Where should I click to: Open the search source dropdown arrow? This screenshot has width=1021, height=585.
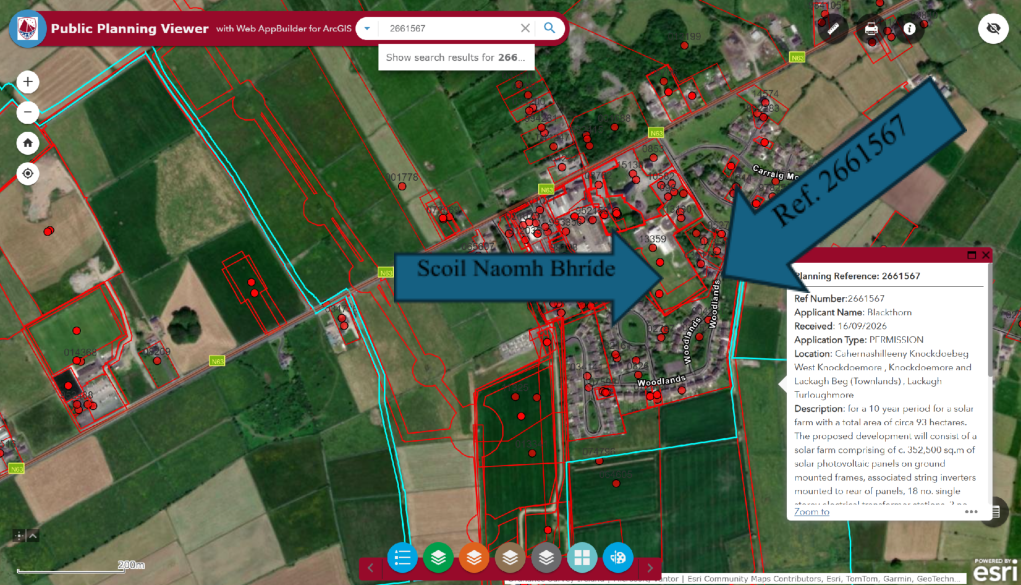367,29
